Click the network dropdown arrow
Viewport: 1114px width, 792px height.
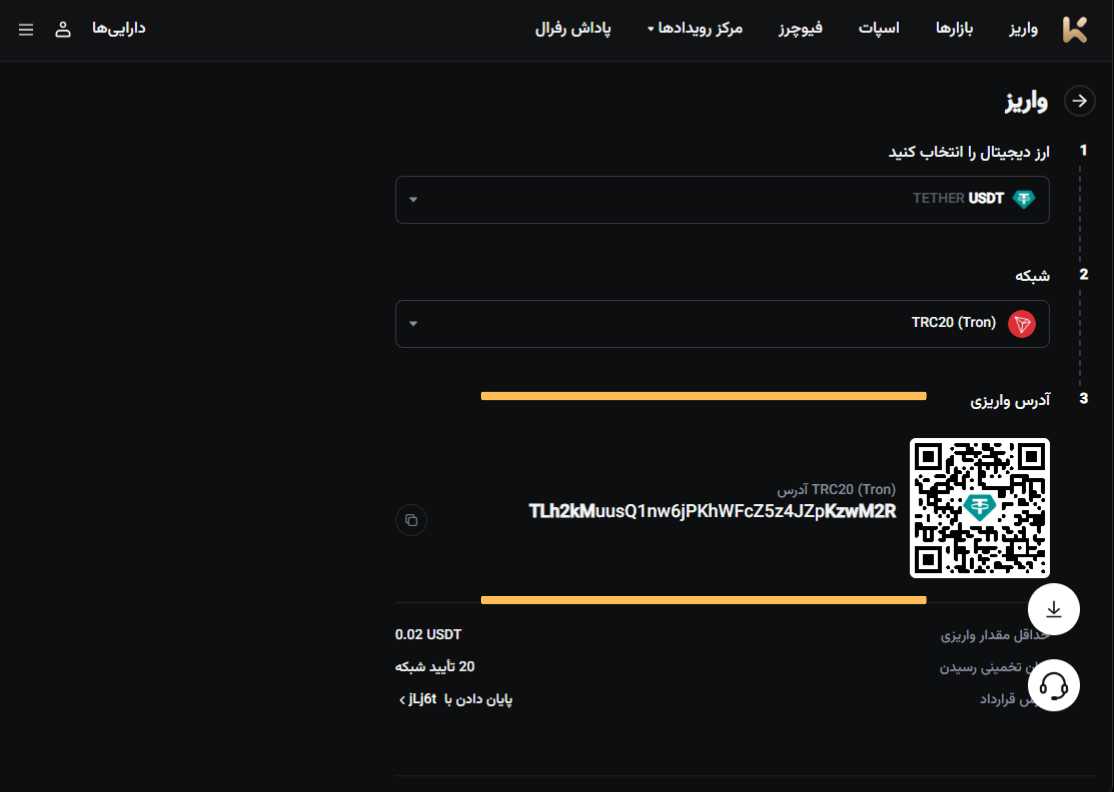click(413, 324)
